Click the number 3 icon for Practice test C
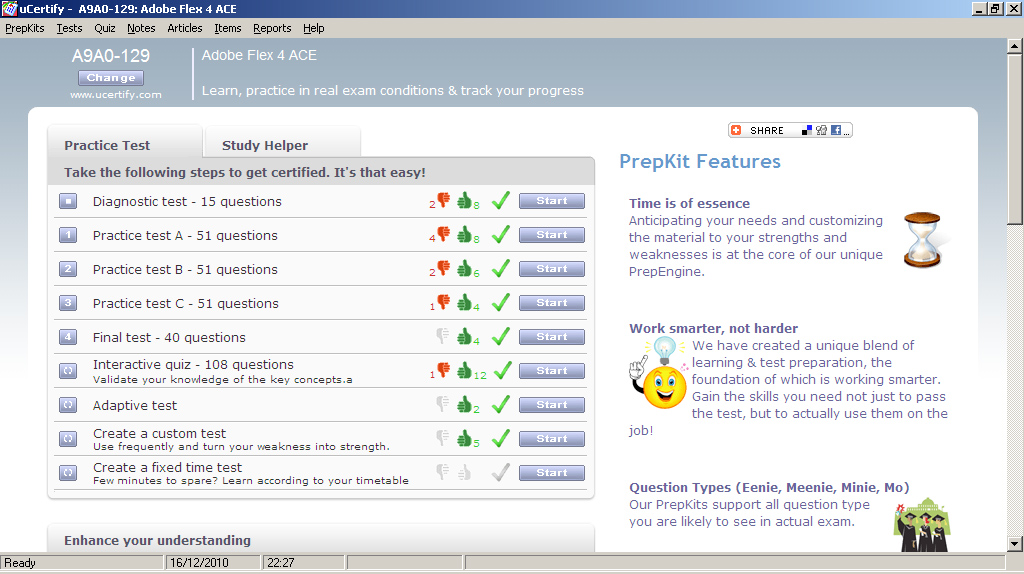This screenshot has height=574, width=1024. coord(68,303)
